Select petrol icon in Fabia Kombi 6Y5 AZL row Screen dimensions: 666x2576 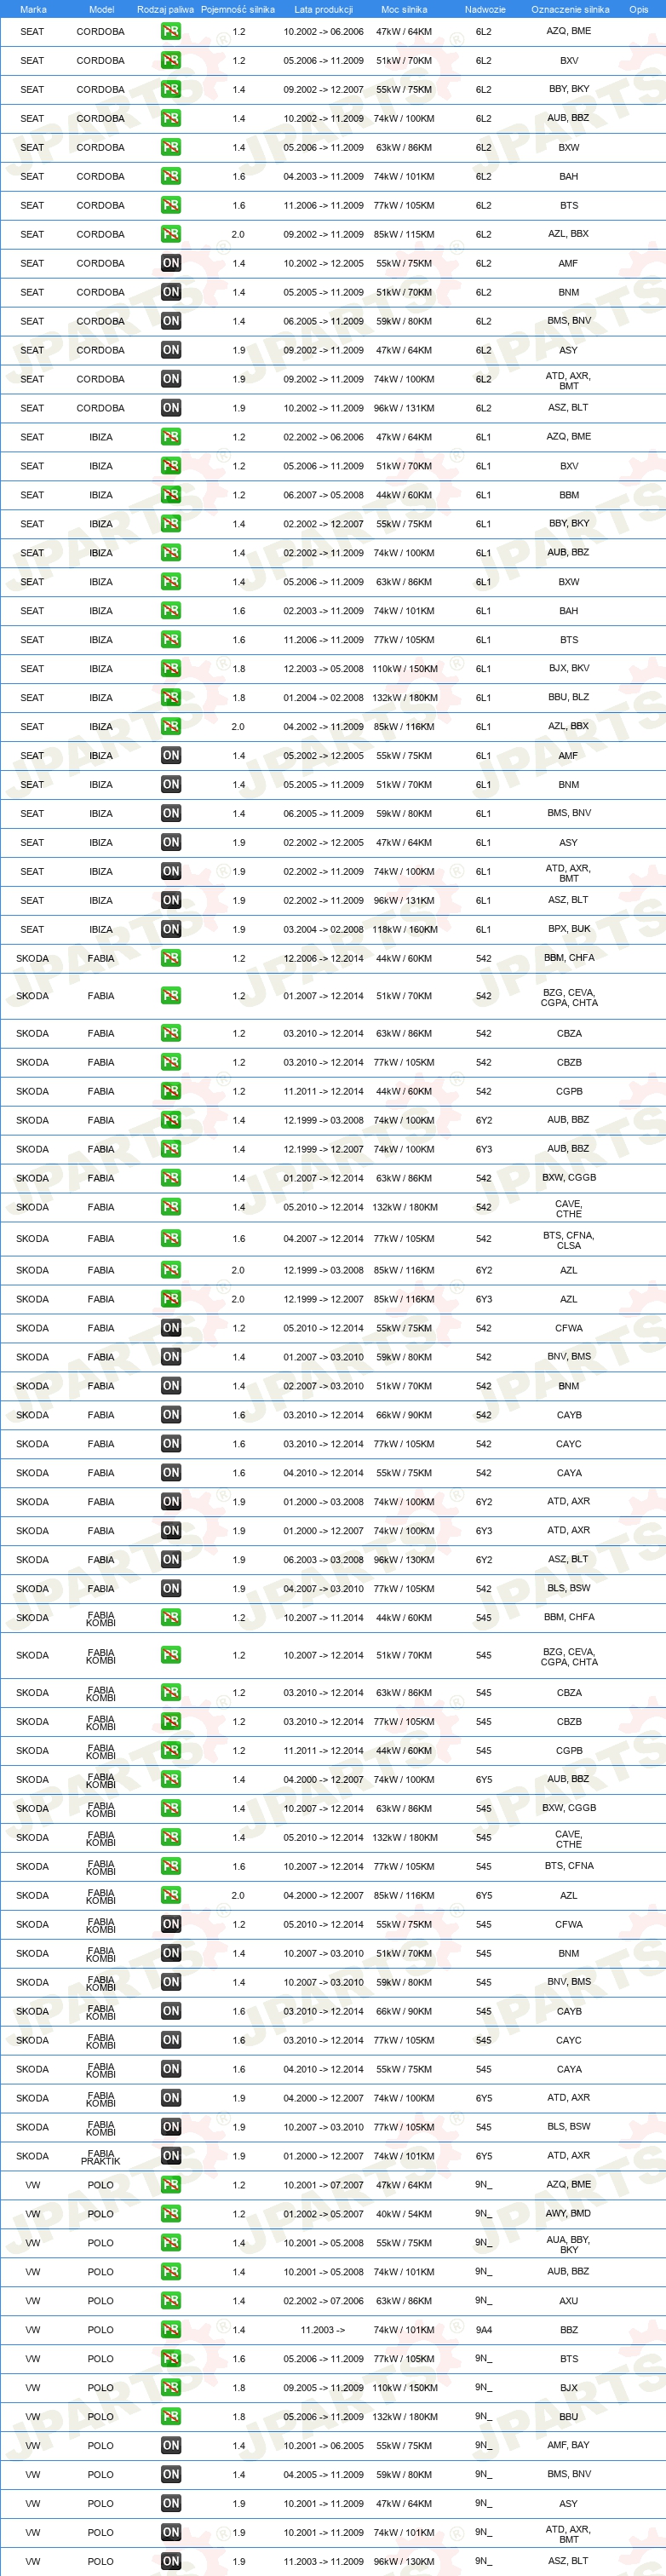[x=171, y=1896]
